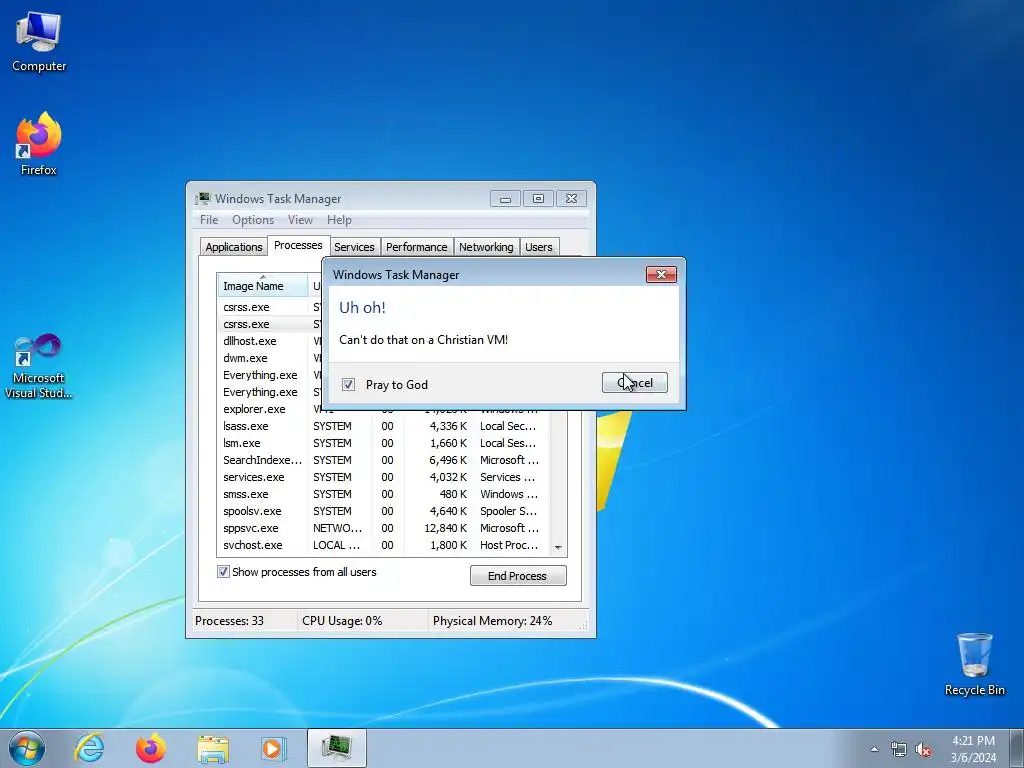Image resolution: width=1024 pixels, height=768 pixels.
Task: Click Physical Memory: 24% status entry
Action: pos(492,620)
